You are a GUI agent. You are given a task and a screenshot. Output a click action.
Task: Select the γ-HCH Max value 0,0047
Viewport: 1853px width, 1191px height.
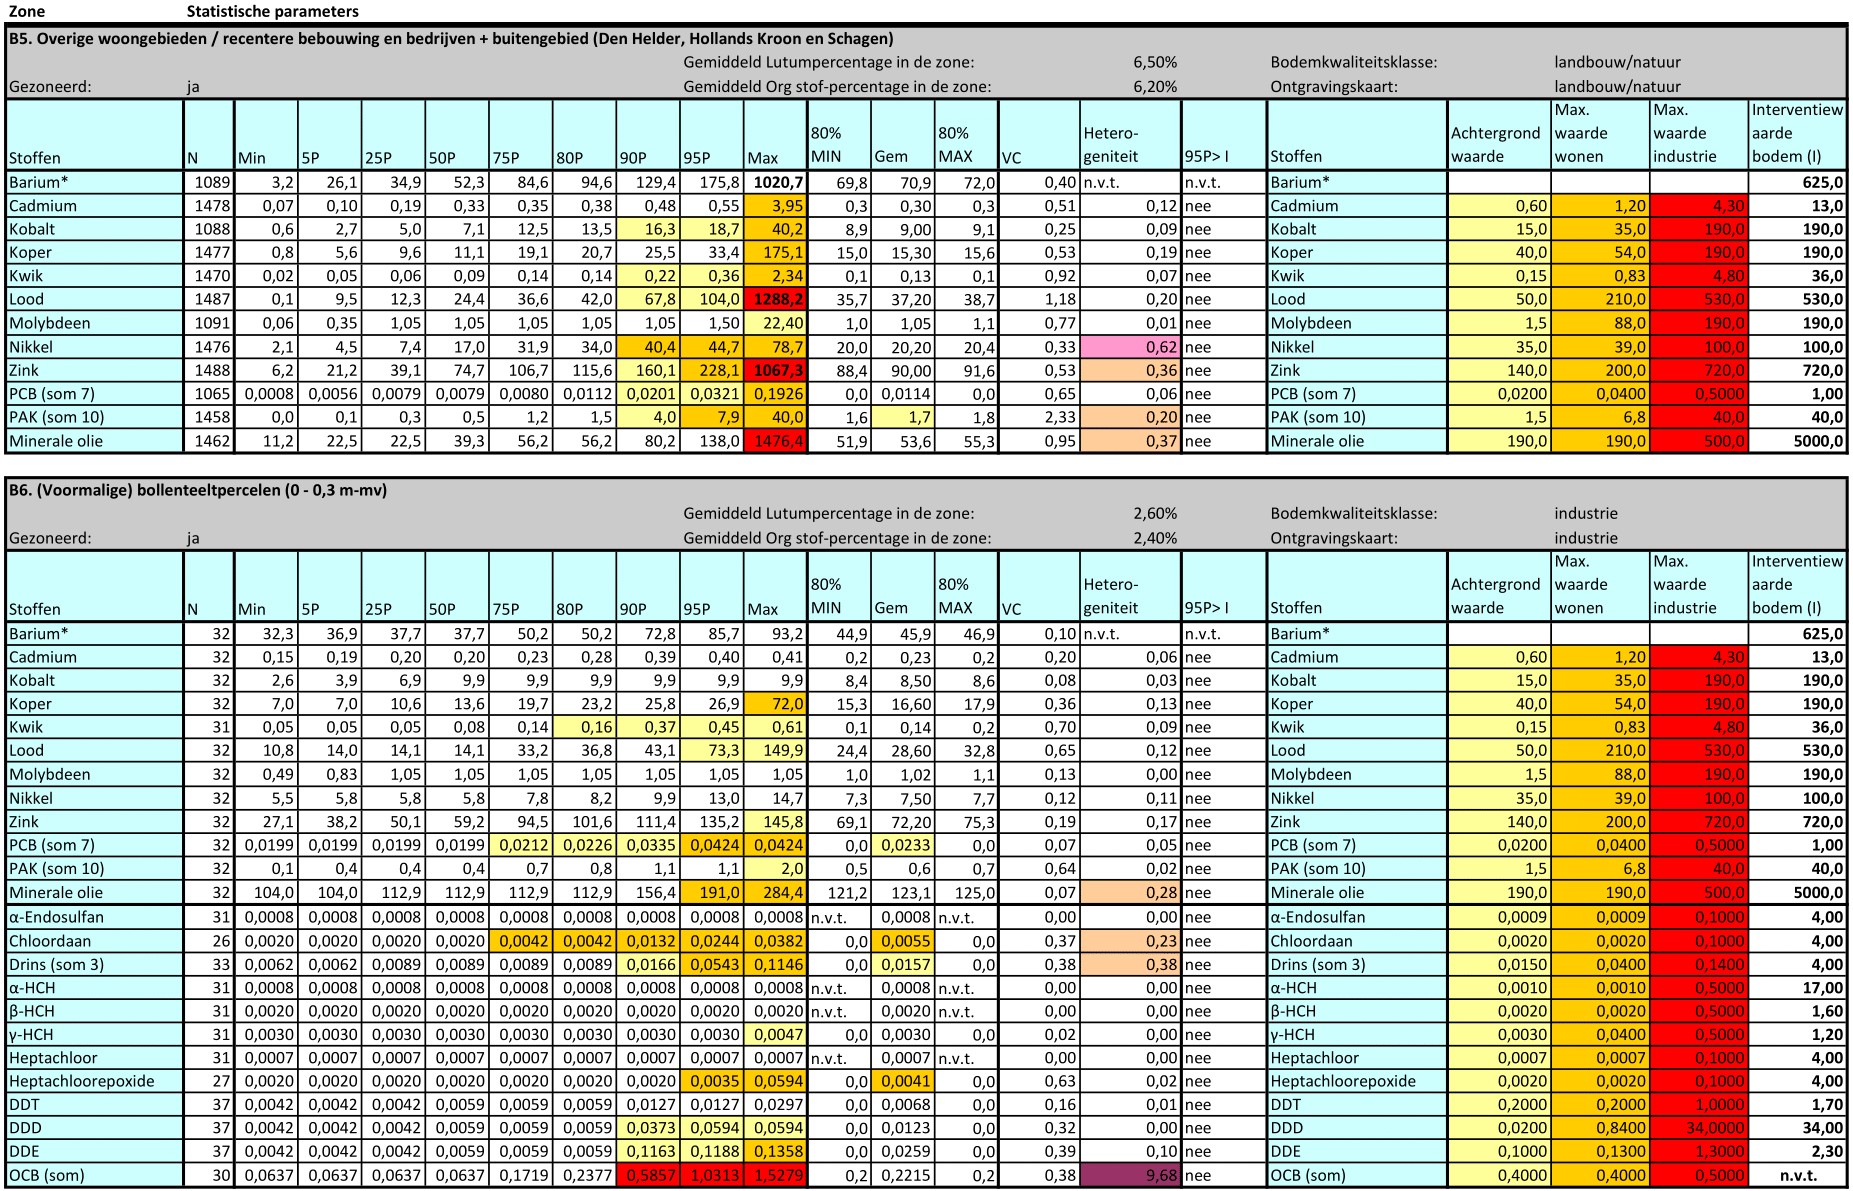pos(776,1035)
